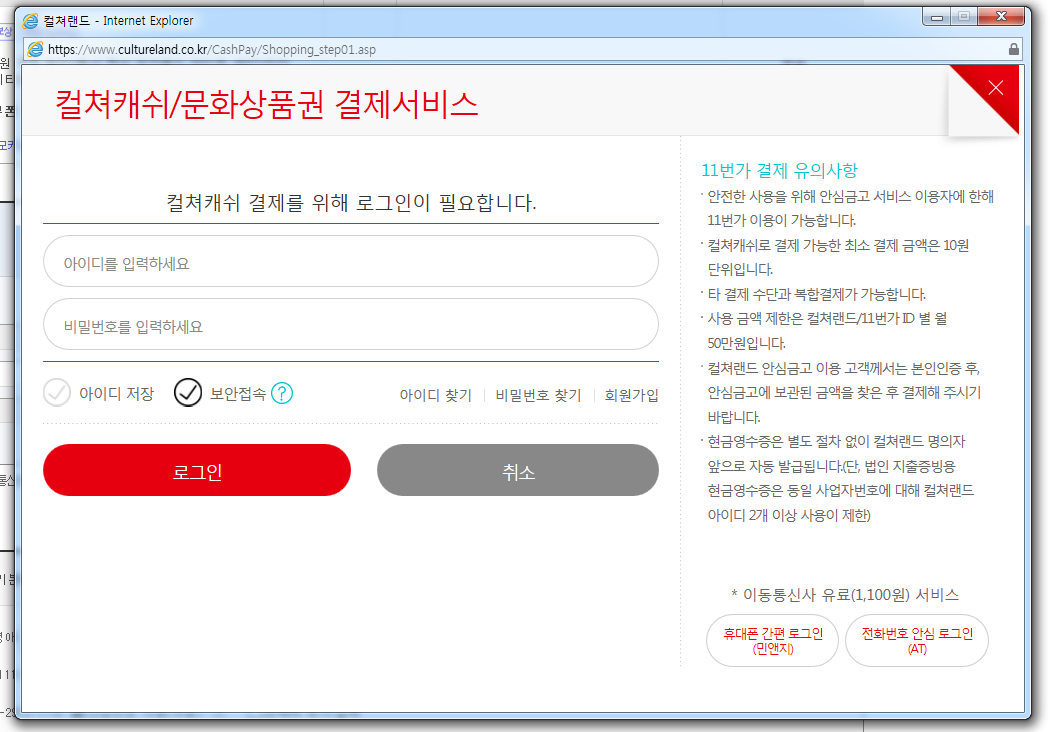Open the 비밀번호 찾기 link
The width and height of the screenshot is (1050, 732).
click(x=538, y=395)
